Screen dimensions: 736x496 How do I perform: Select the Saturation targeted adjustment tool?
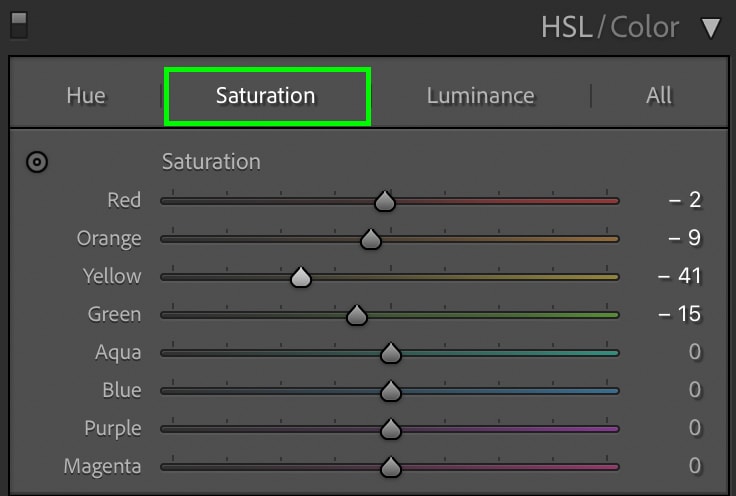pyautogui.click(x=37, y=162)
